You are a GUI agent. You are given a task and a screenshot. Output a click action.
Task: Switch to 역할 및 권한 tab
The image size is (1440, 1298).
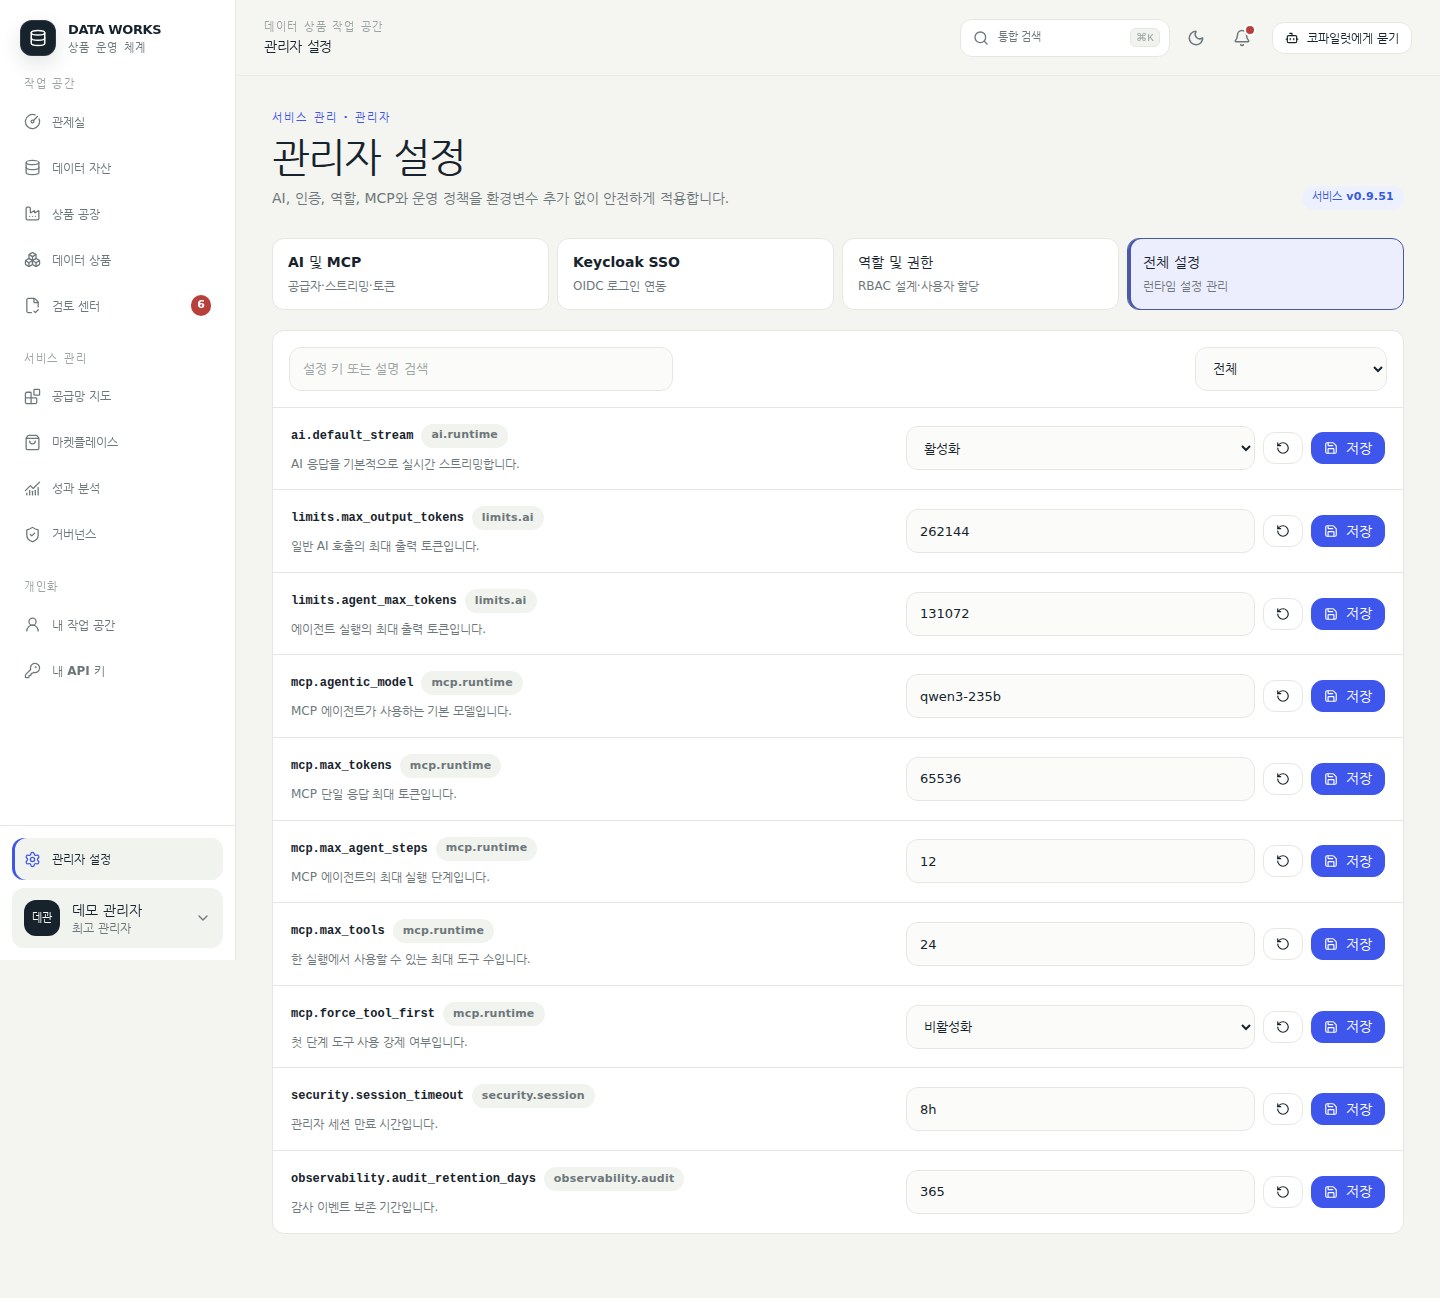click(980, 274)
